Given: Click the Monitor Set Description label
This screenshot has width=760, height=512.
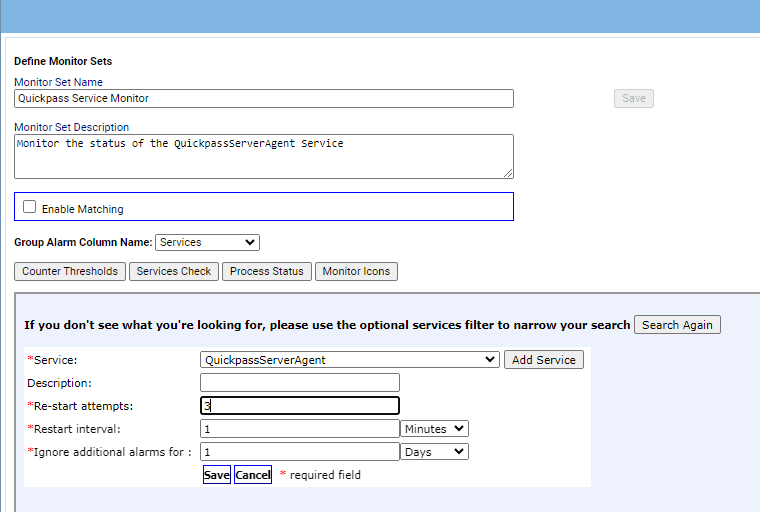Looking at the screenshot, I should click(71, 127).
